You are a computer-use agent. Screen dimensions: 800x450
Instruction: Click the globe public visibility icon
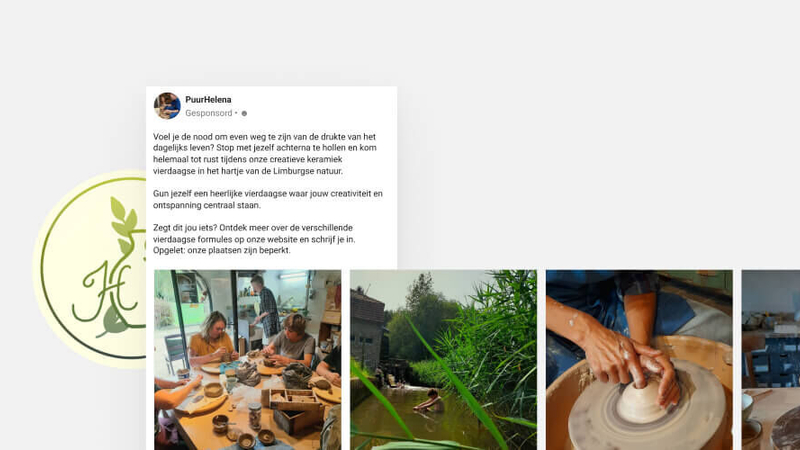[x=244, y=114]
